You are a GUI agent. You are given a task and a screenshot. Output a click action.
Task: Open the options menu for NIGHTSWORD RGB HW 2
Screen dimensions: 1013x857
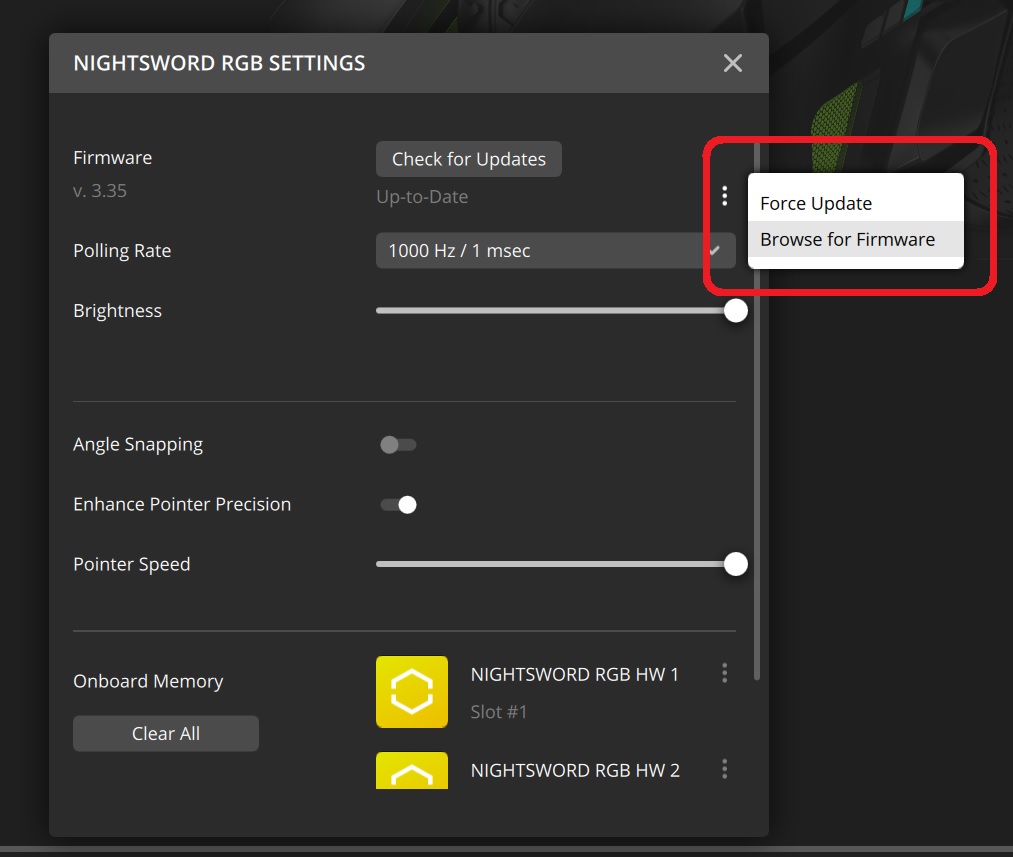(x=724, y=769)
